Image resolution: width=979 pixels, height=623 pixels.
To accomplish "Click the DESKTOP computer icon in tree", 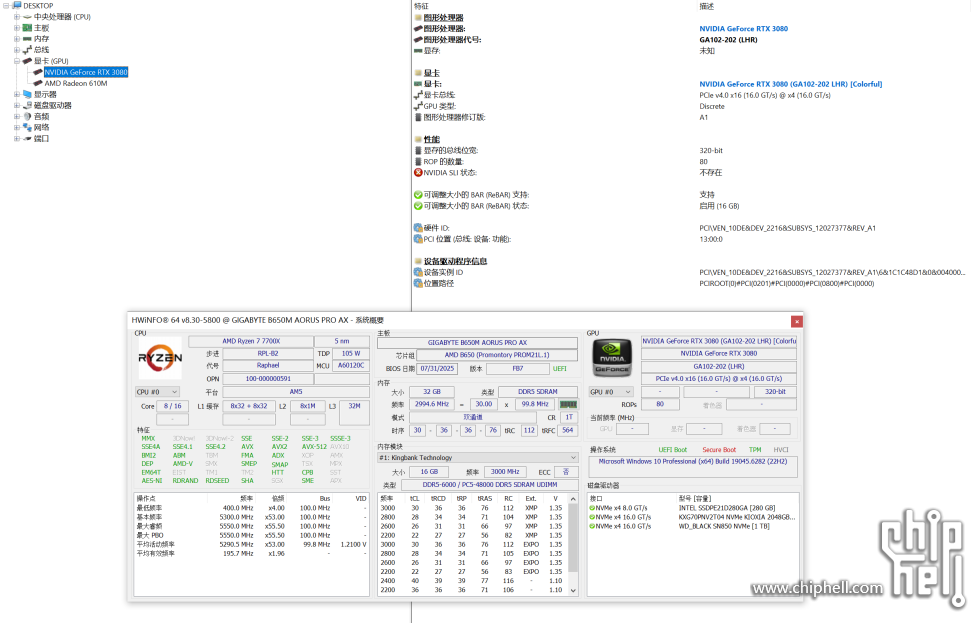I will coord(17,6).
